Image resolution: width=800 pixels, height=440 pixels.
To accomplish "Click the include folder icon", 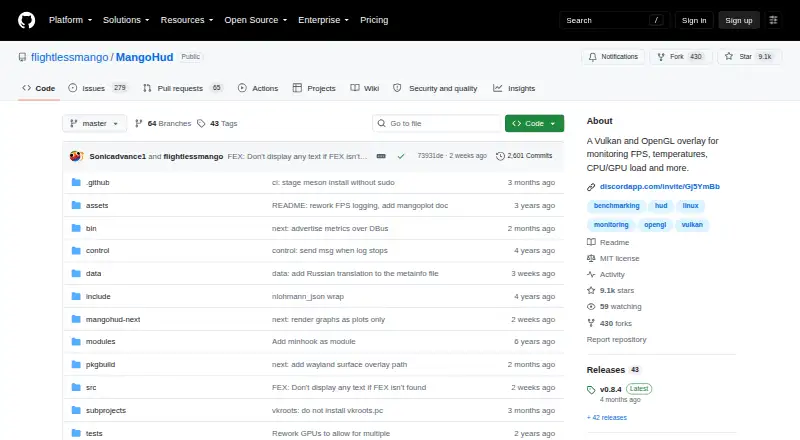I will [x=76, y=297].
